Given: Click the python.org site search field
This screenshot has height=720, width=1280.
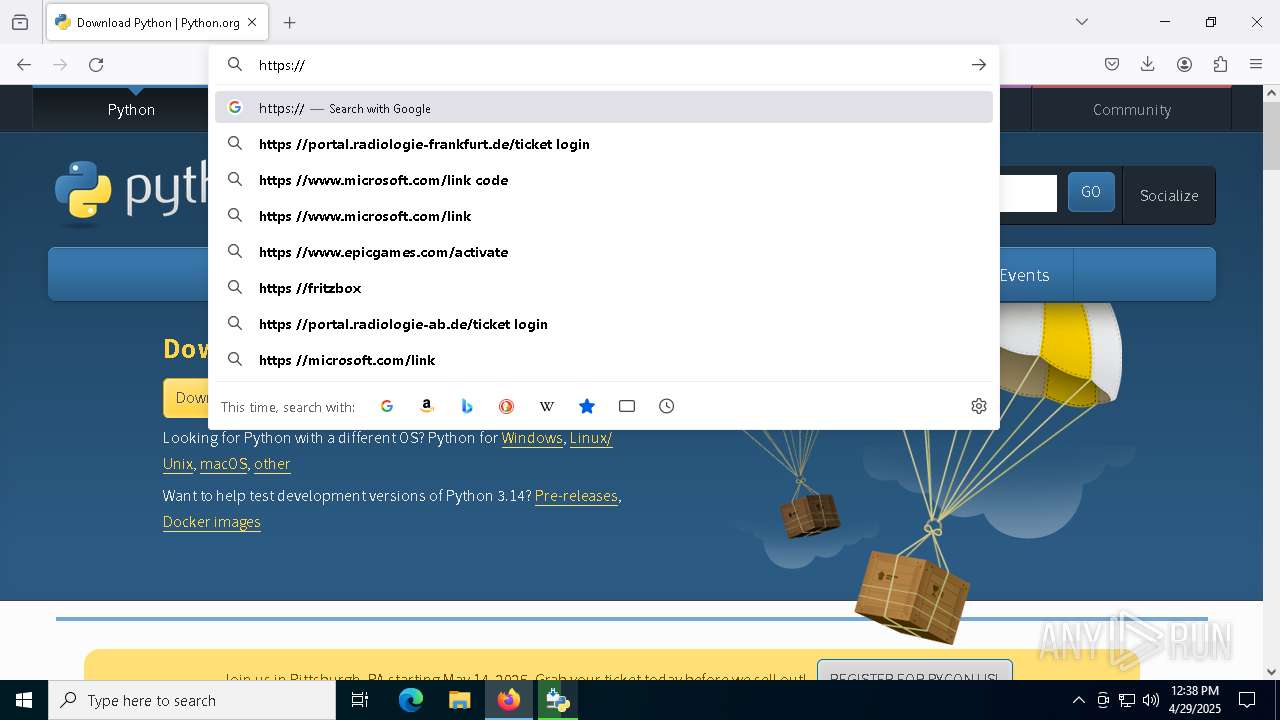Looking at the screenshot, I should pyautogui.click(x=1028, y=193).
